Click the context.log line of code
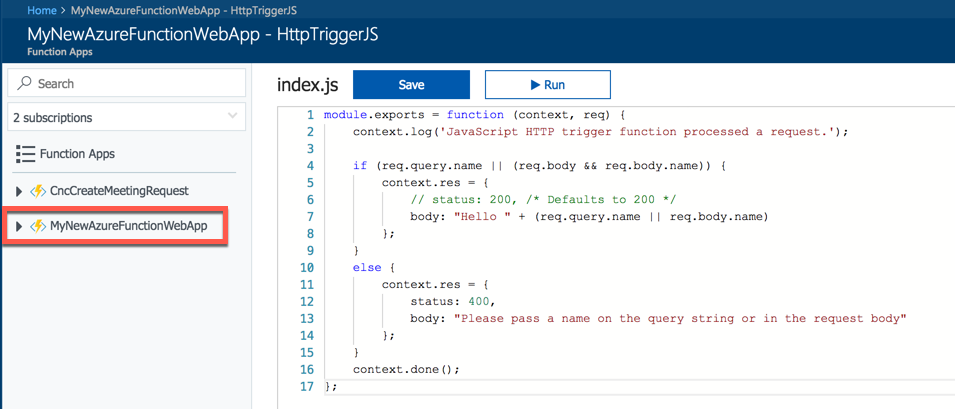955x409 pixels. pyautogui.click(x=600, y=131)
